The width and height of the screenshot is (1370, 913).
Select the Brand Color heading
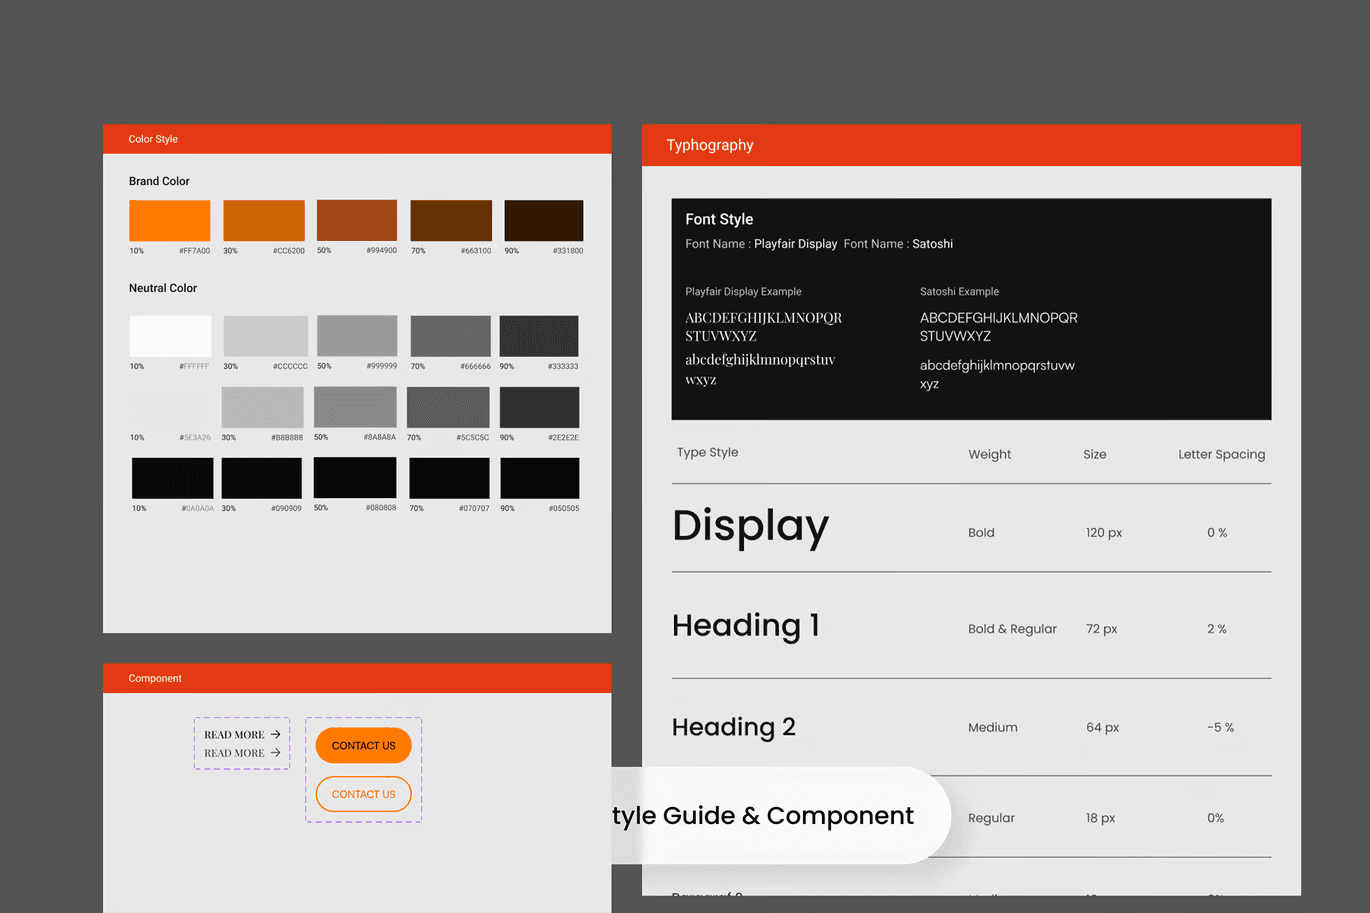coord(159,181)
